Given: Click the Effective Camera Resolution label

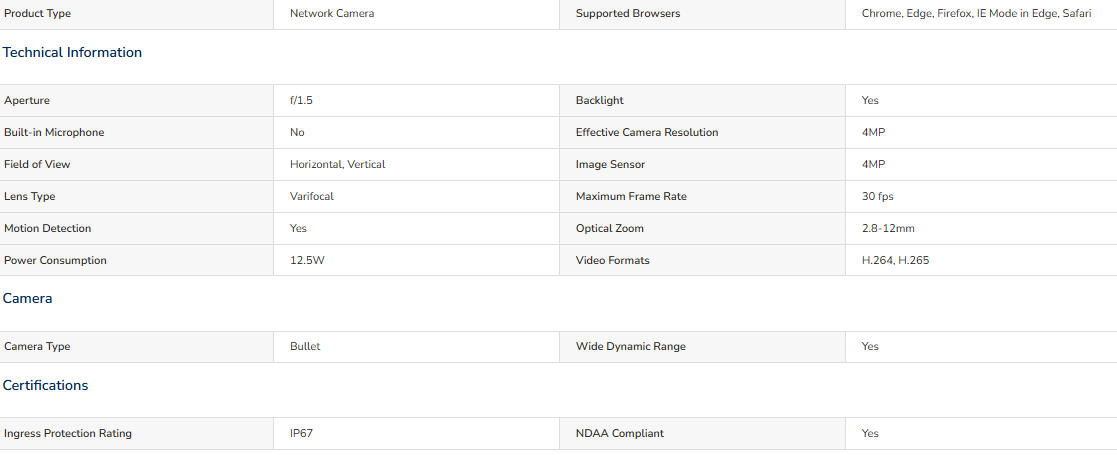Looking at the screenshot, I should [x=647, y=132].
